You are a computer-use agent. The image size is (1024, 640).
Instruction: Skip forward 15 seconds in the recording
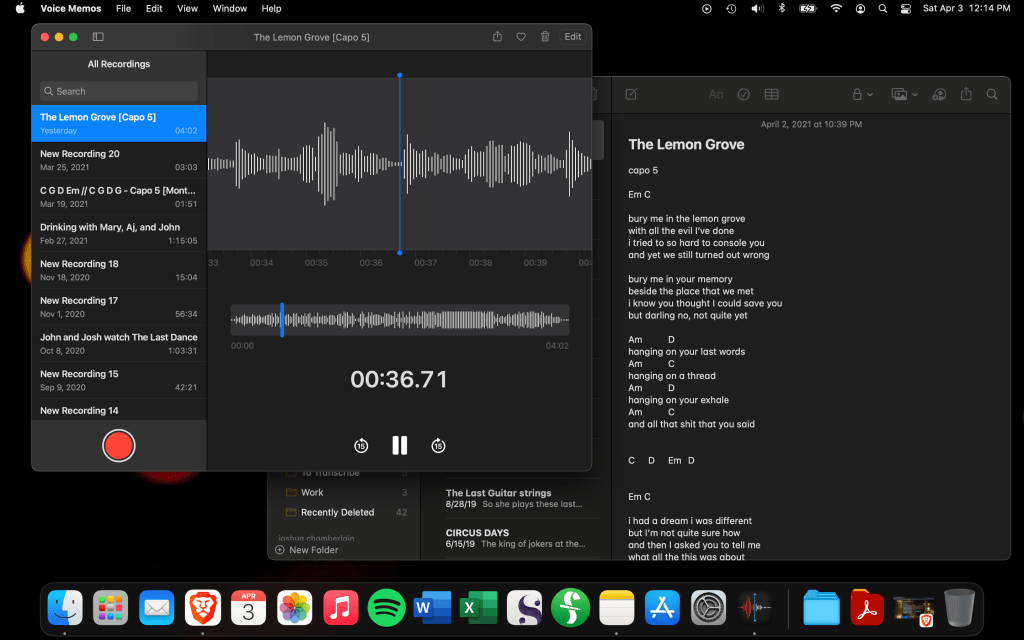(x=438, y=446)
